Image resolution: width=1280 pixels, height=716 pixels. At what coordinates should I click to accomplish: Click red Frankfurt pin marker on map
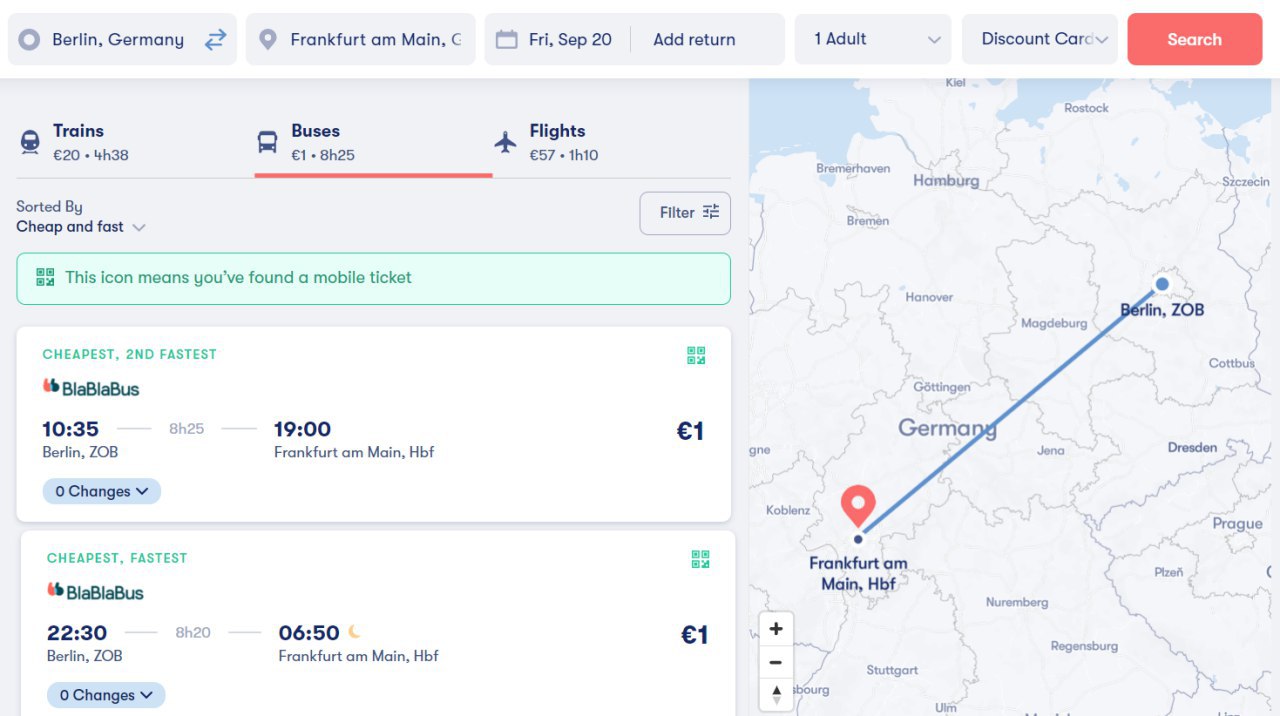858,507
